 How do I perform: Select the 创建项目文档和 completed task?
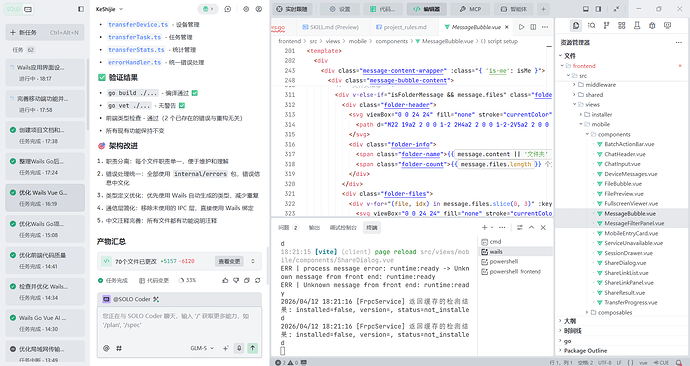pyautogui.click(x=45, y=135)
